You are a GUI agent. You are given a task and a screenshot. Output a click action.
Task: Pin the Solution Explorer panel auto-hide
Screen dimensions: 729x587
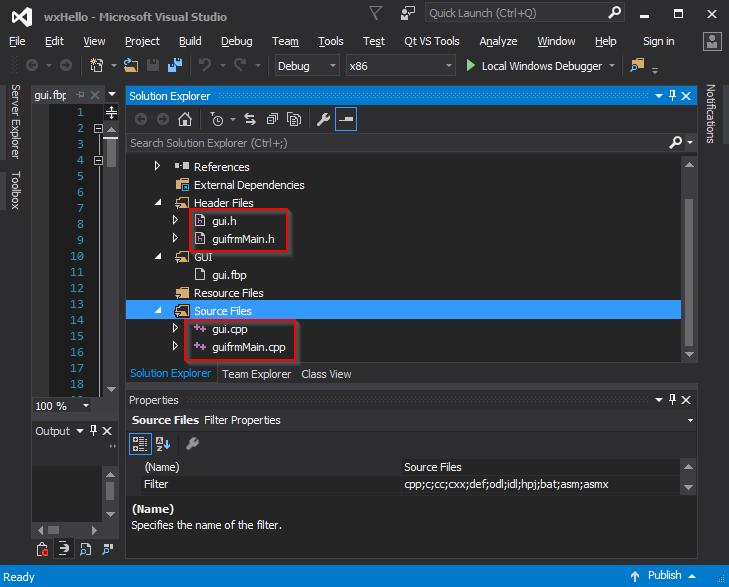pyautogui.click(x=672, y=96)
